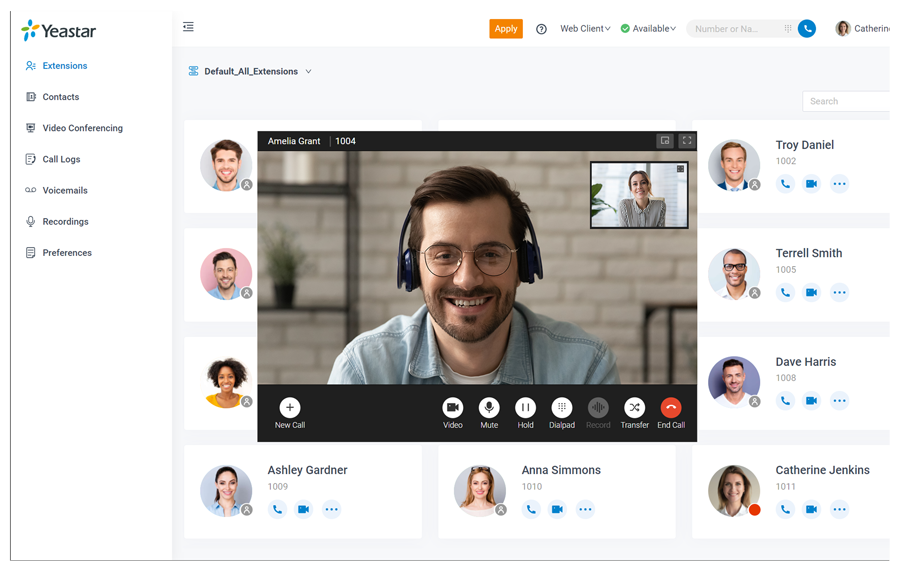Start video call with Terrell Smith

point(811,292)
